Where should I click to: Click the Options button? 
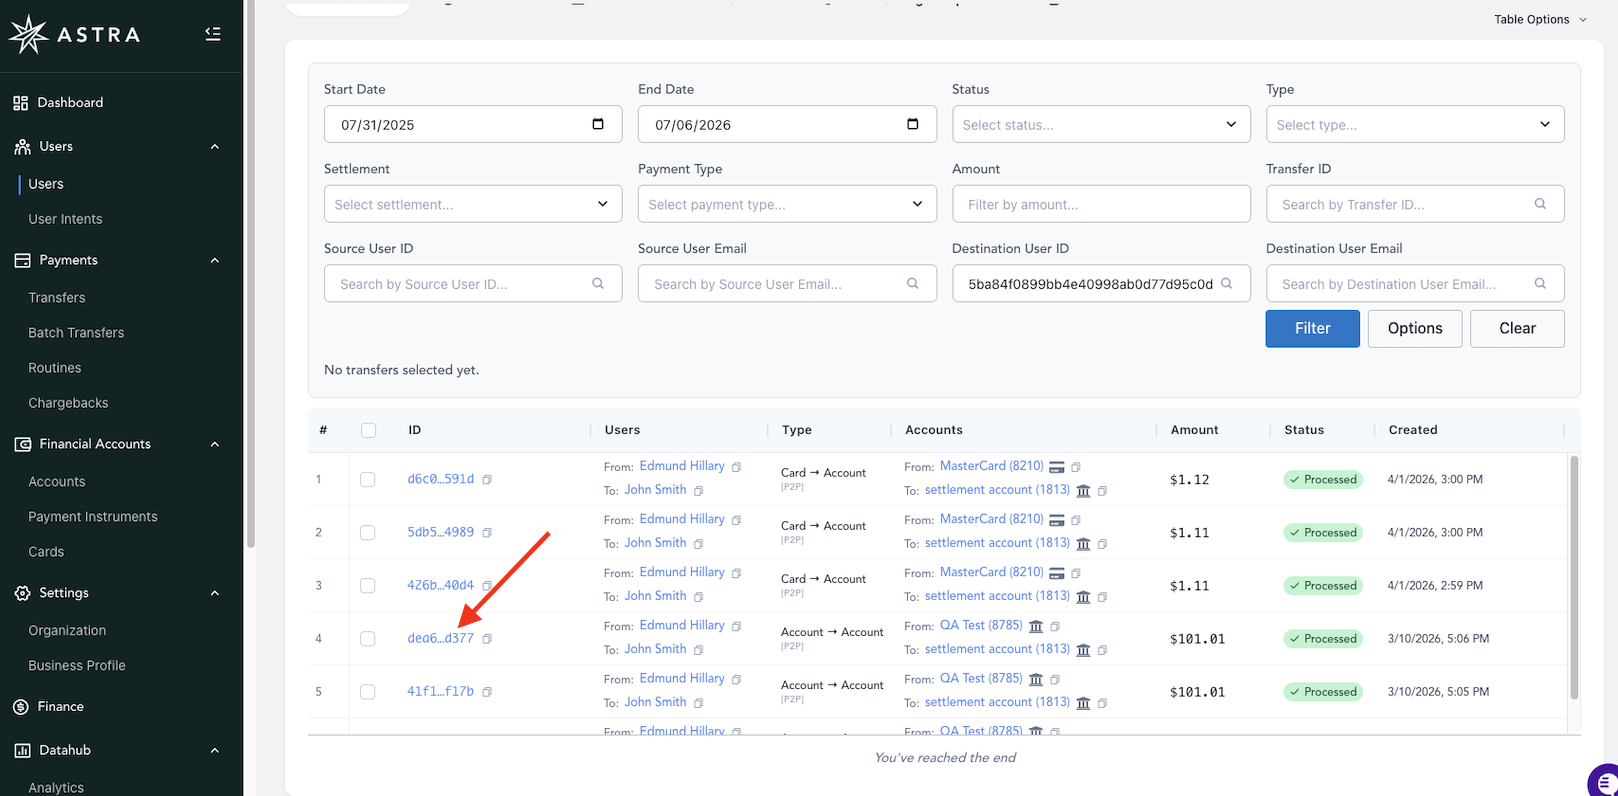coord(1415,328)
